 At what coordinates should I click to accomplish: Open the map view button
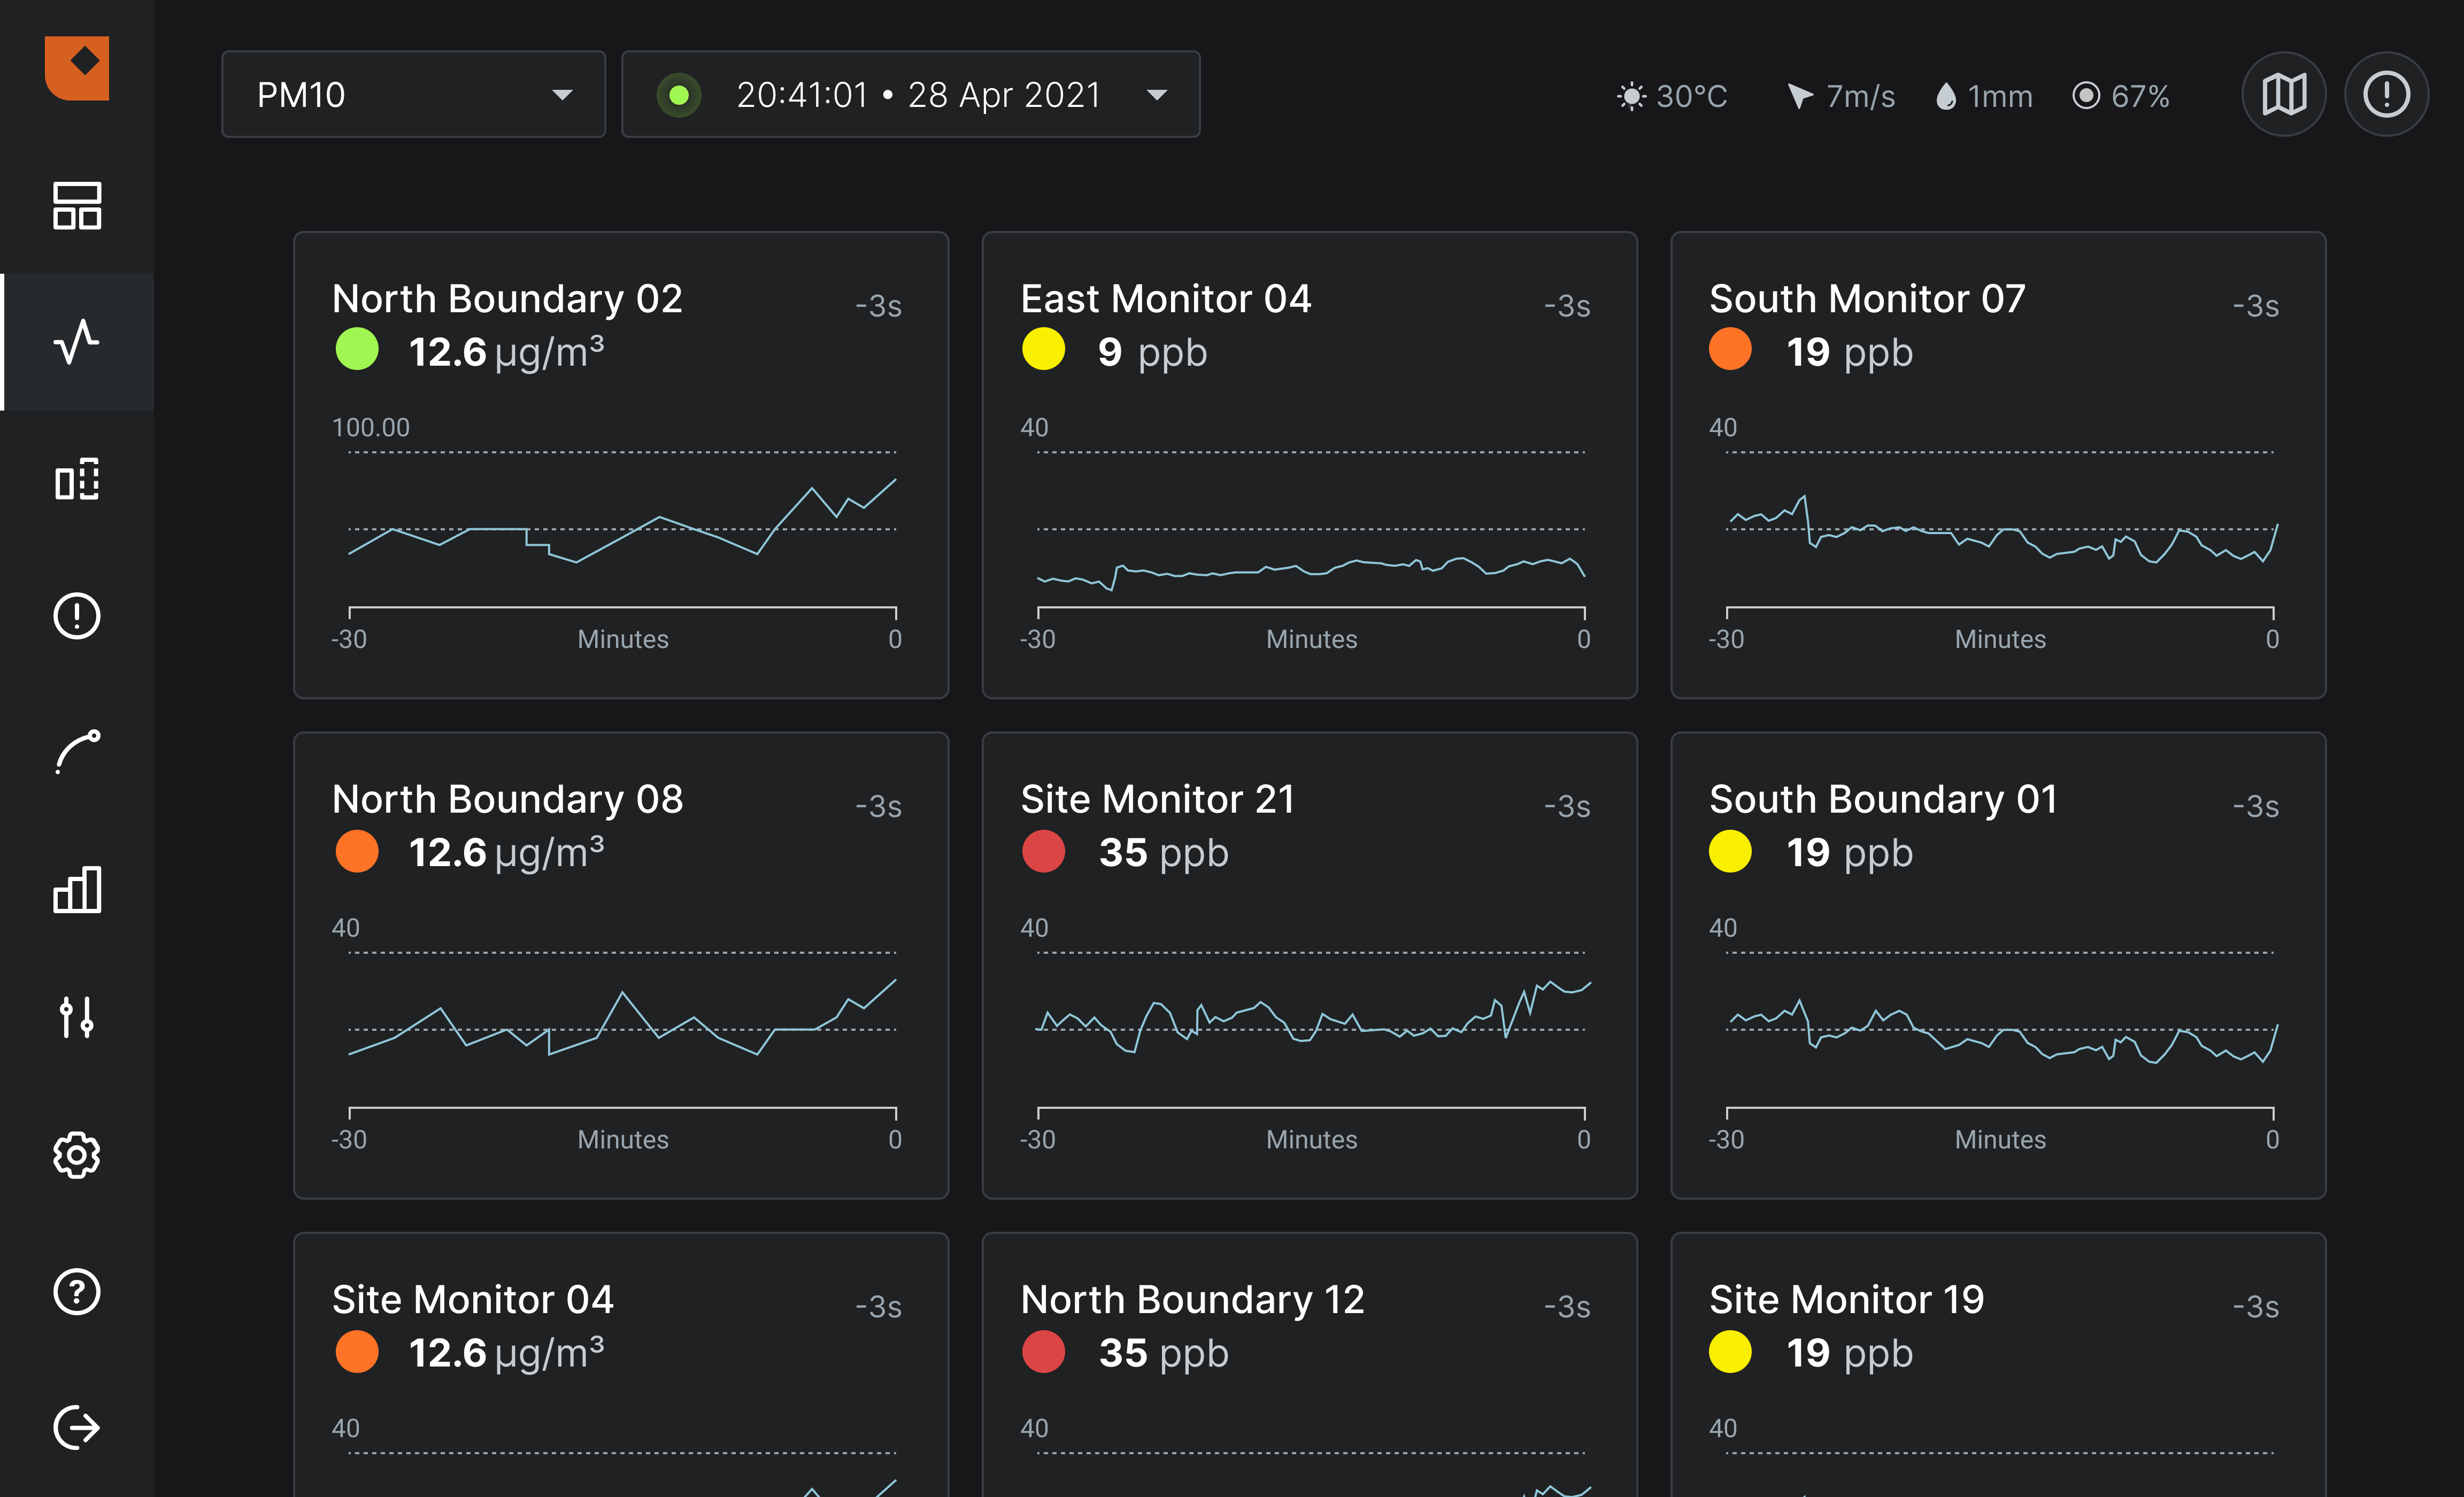[2284, 95]
